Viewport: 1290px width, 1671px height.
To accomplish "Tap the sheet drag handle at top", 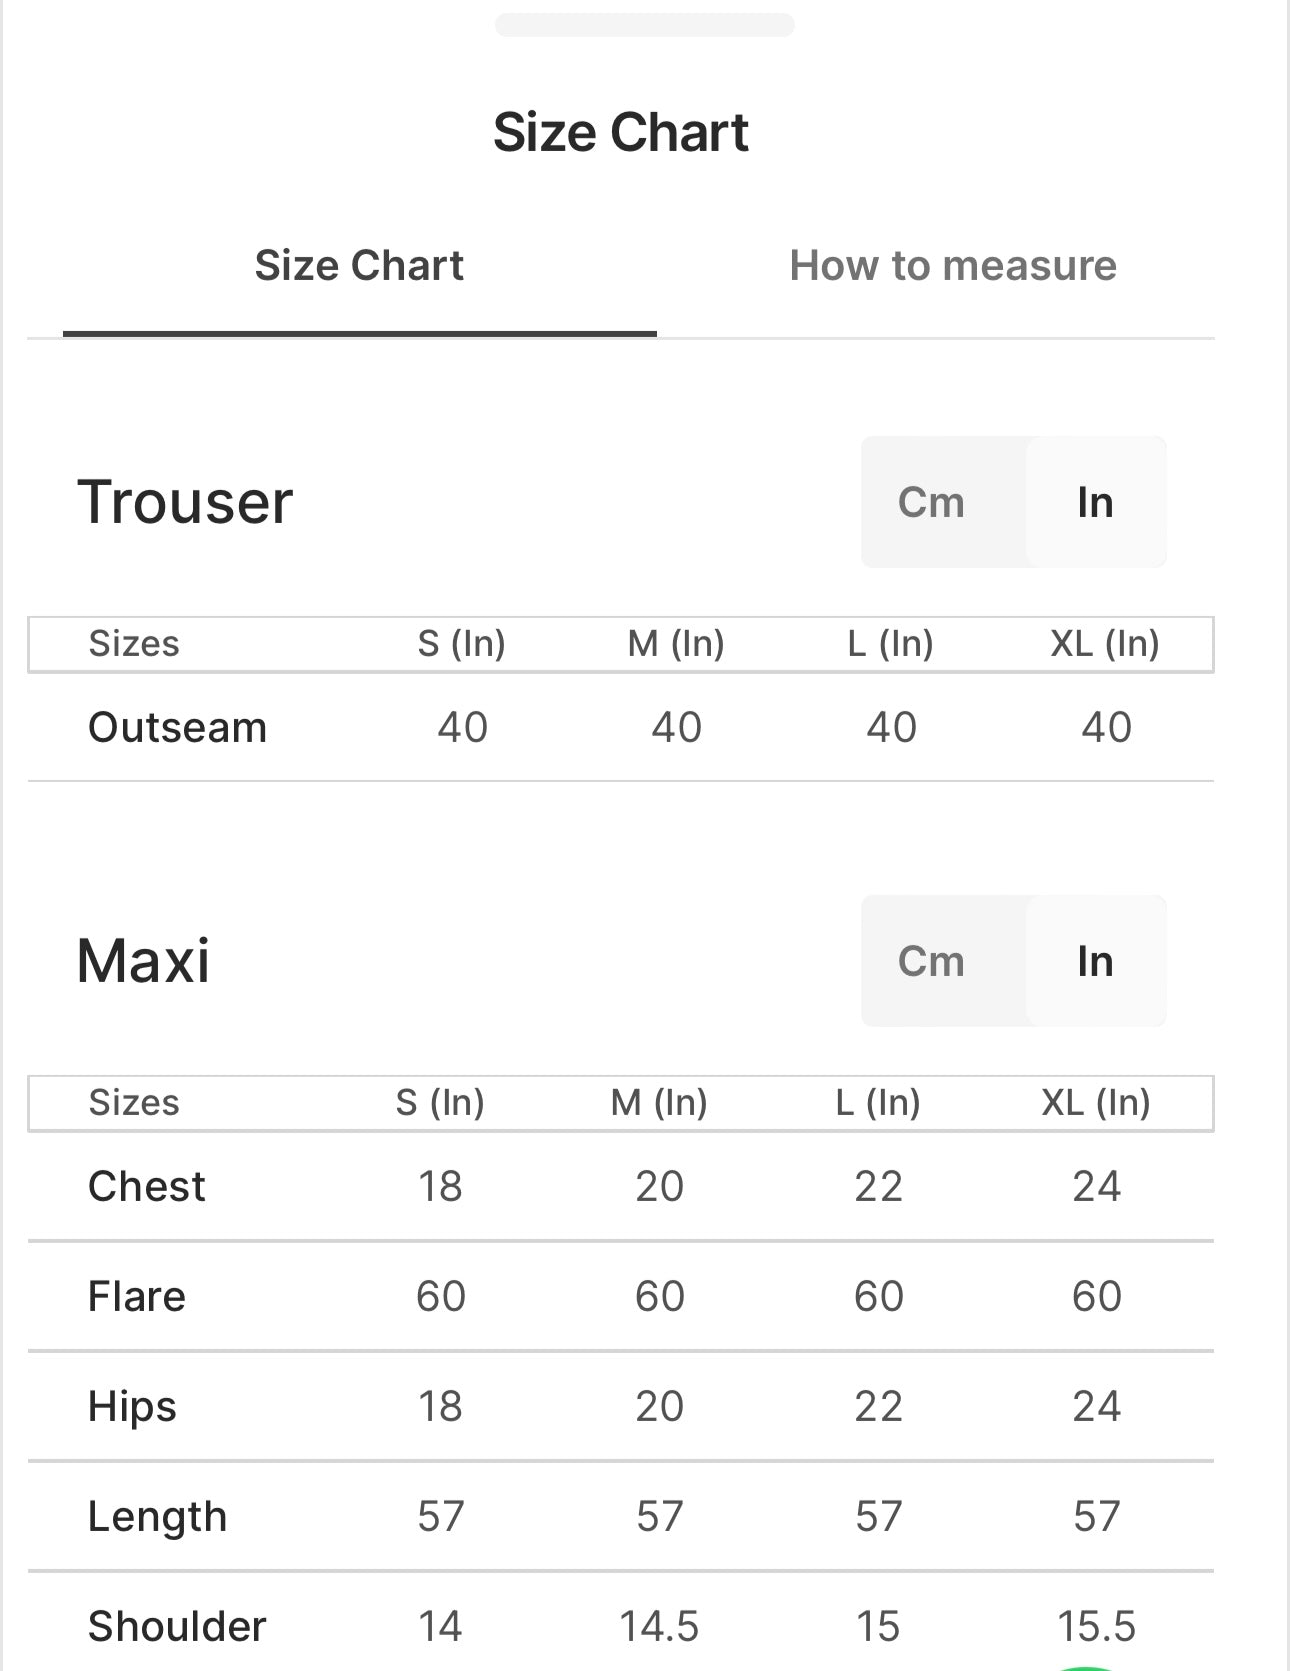I will coord(645,25).
